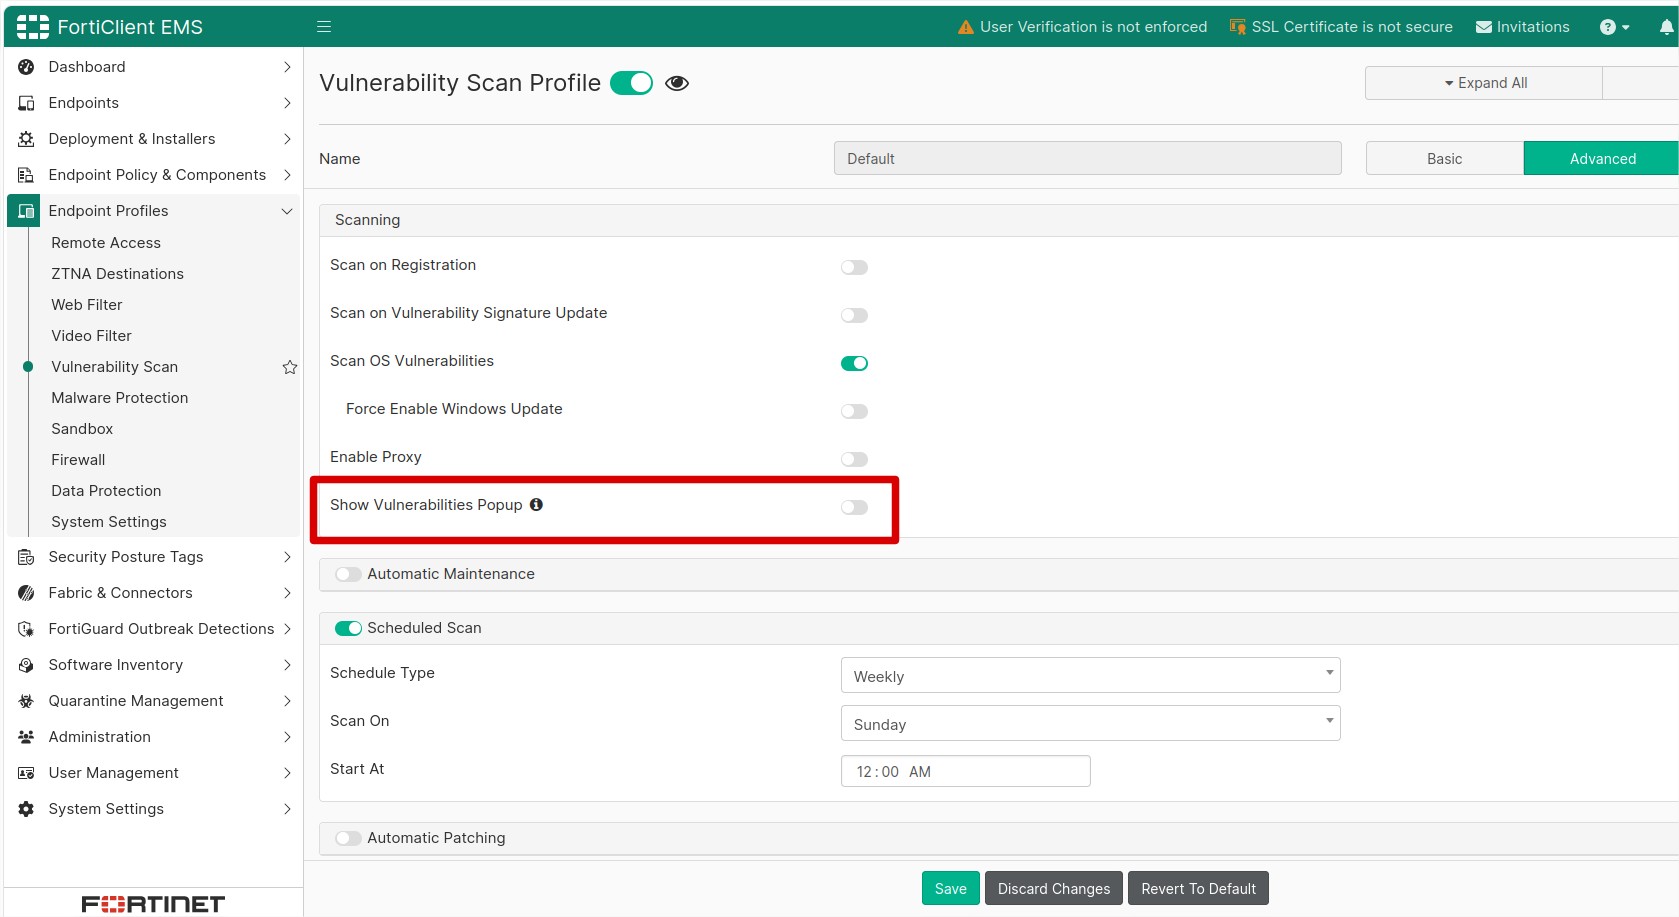Screen dimensions: 1679x917
Task: Turn on the Show Vulnerabilities Popup toggle
Action: pos(854,507)
